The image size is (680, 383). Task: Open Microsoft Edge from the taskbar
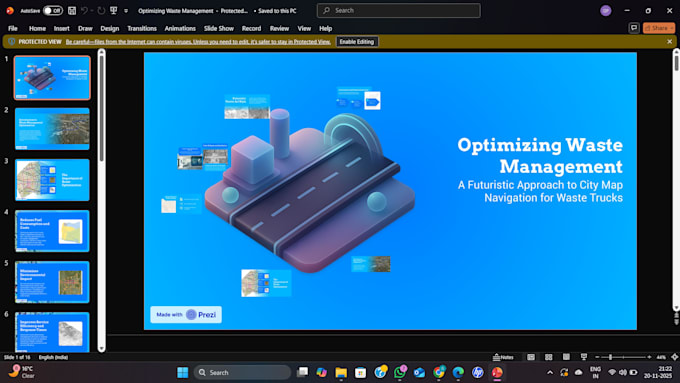[458, 372]
